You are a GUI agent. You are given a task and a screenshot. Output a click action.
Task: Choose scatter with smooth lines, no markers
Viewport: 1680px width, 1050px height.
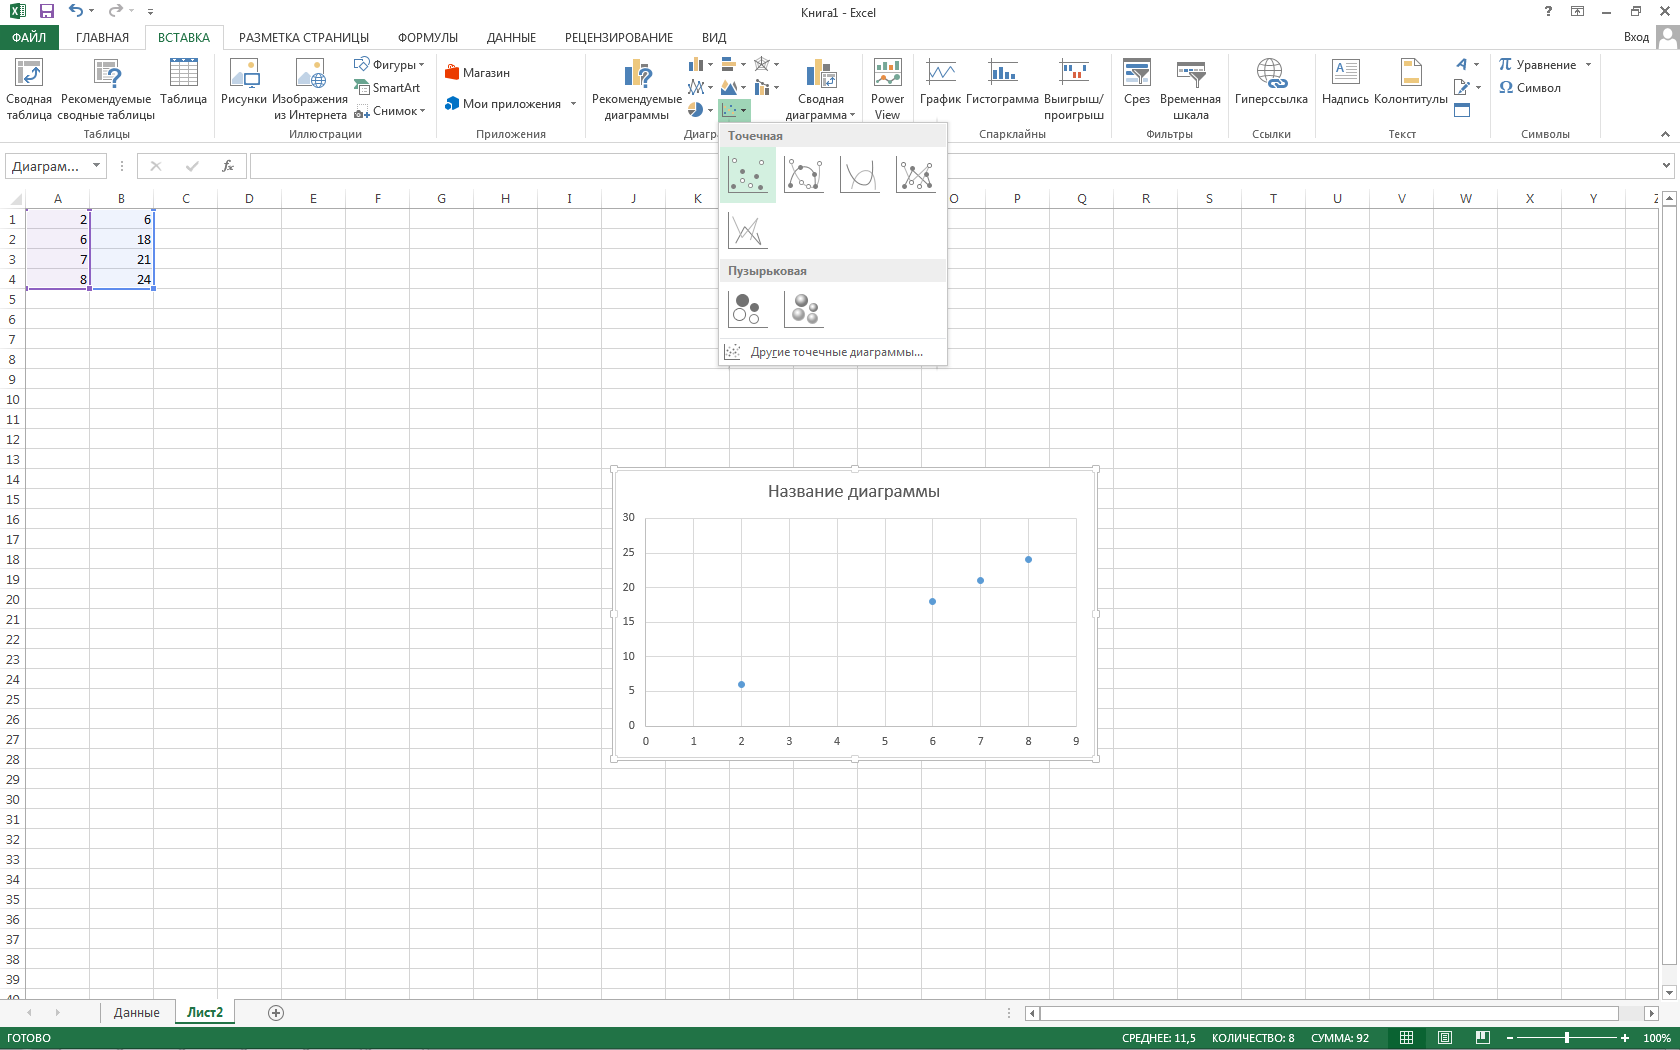pyautogui.click(x=860, y=176)
